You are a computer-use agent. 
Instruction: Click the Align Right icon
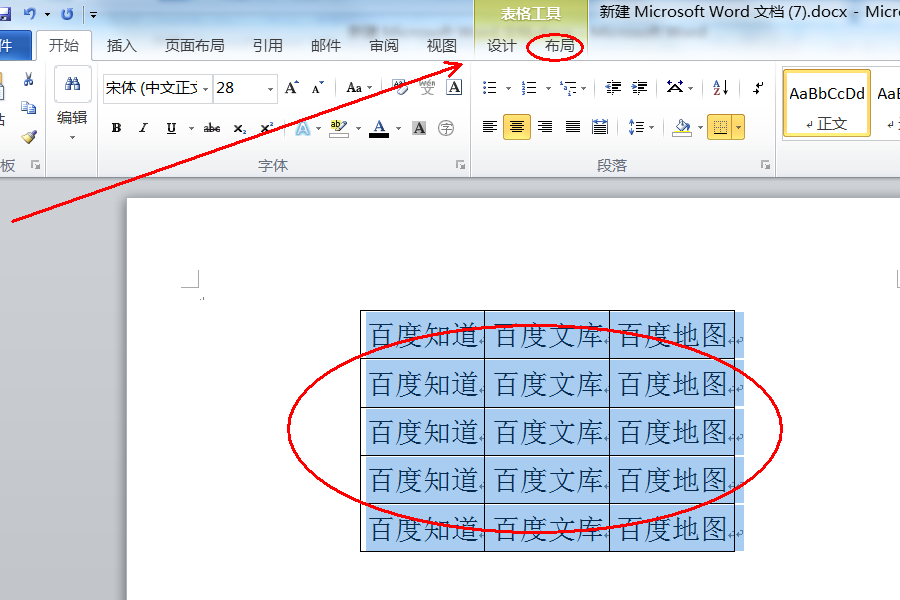545,127
